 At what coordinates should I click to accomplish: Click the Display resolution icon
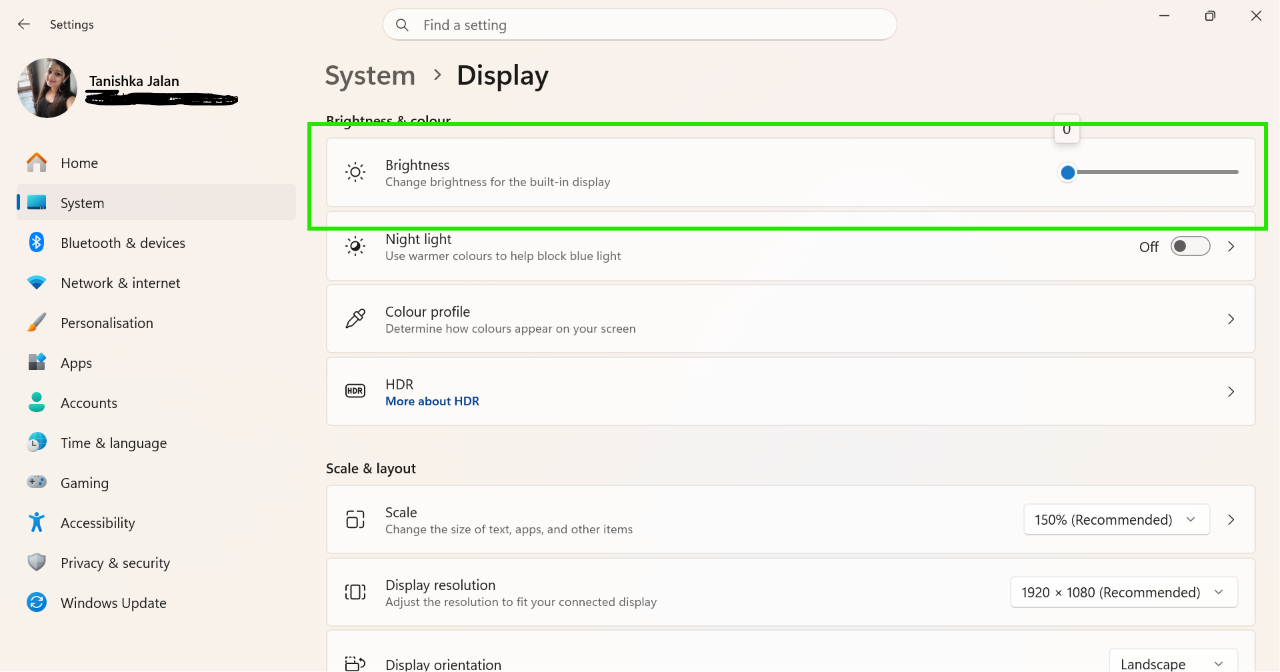(x=355, y=592)
